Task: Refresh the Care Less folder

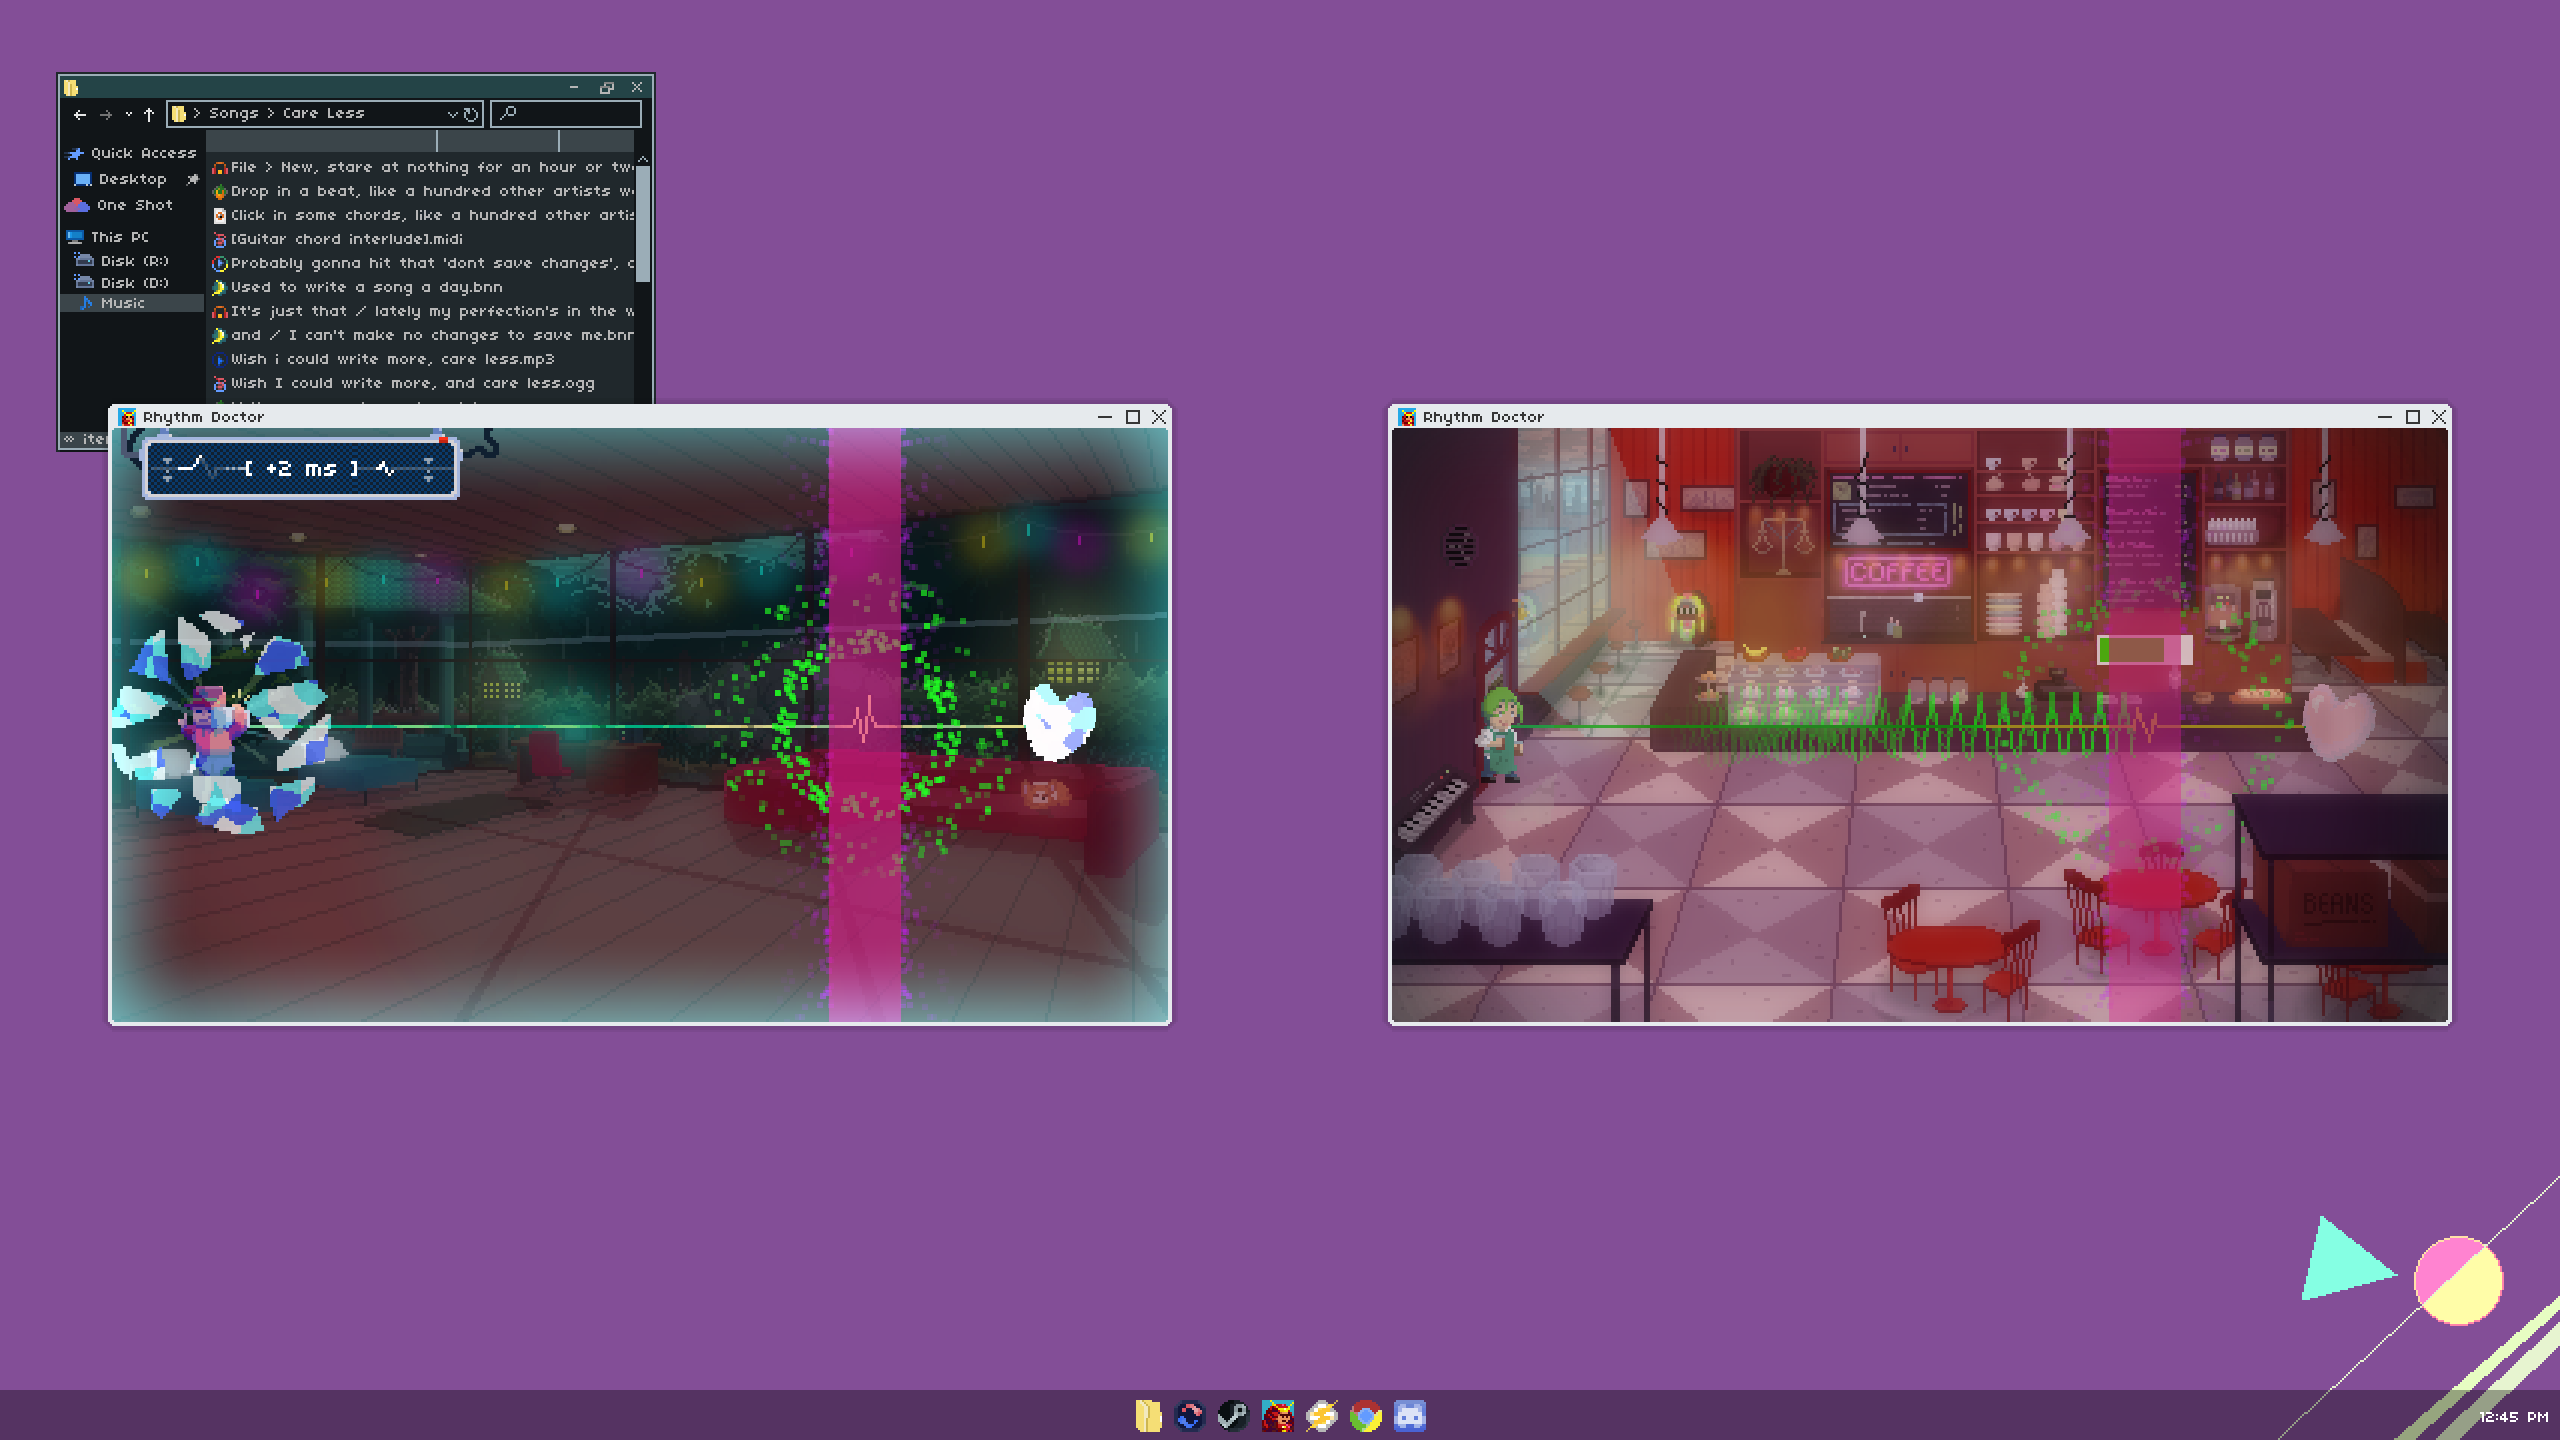Action: point(470,114)
